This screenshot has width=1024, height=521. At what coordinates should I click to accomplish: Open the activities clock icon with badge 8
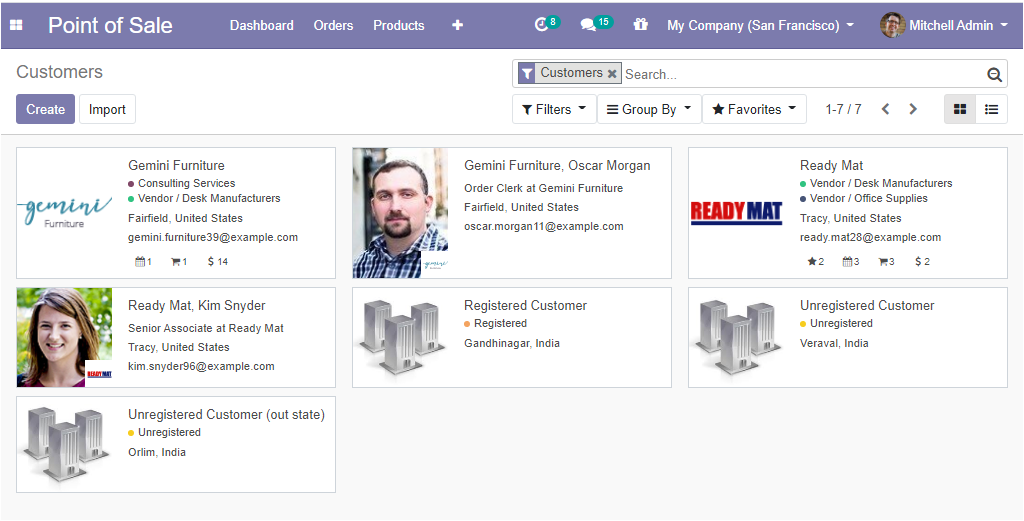(x=541, y=25)
